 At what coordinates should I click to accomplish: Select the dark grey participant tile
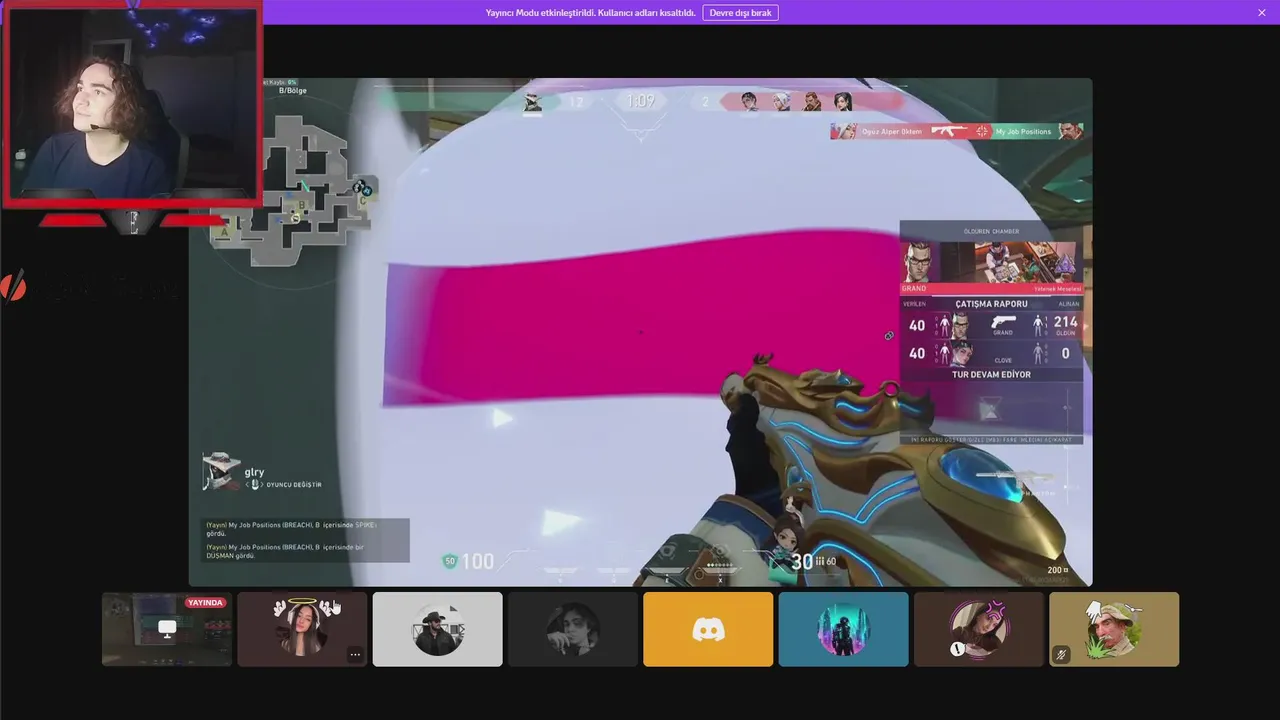(x=573, y=629)
